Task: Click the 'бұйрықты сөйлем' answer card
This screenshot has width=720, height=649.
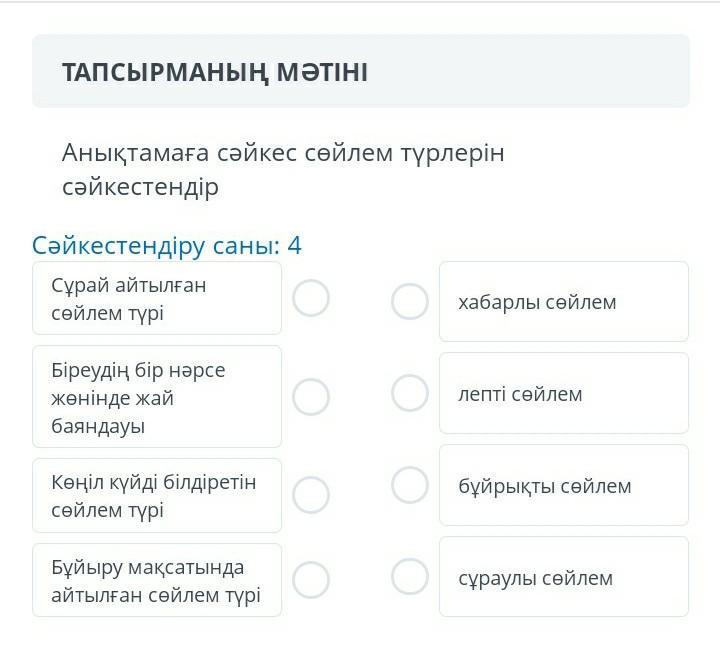Action: [563, 486]
